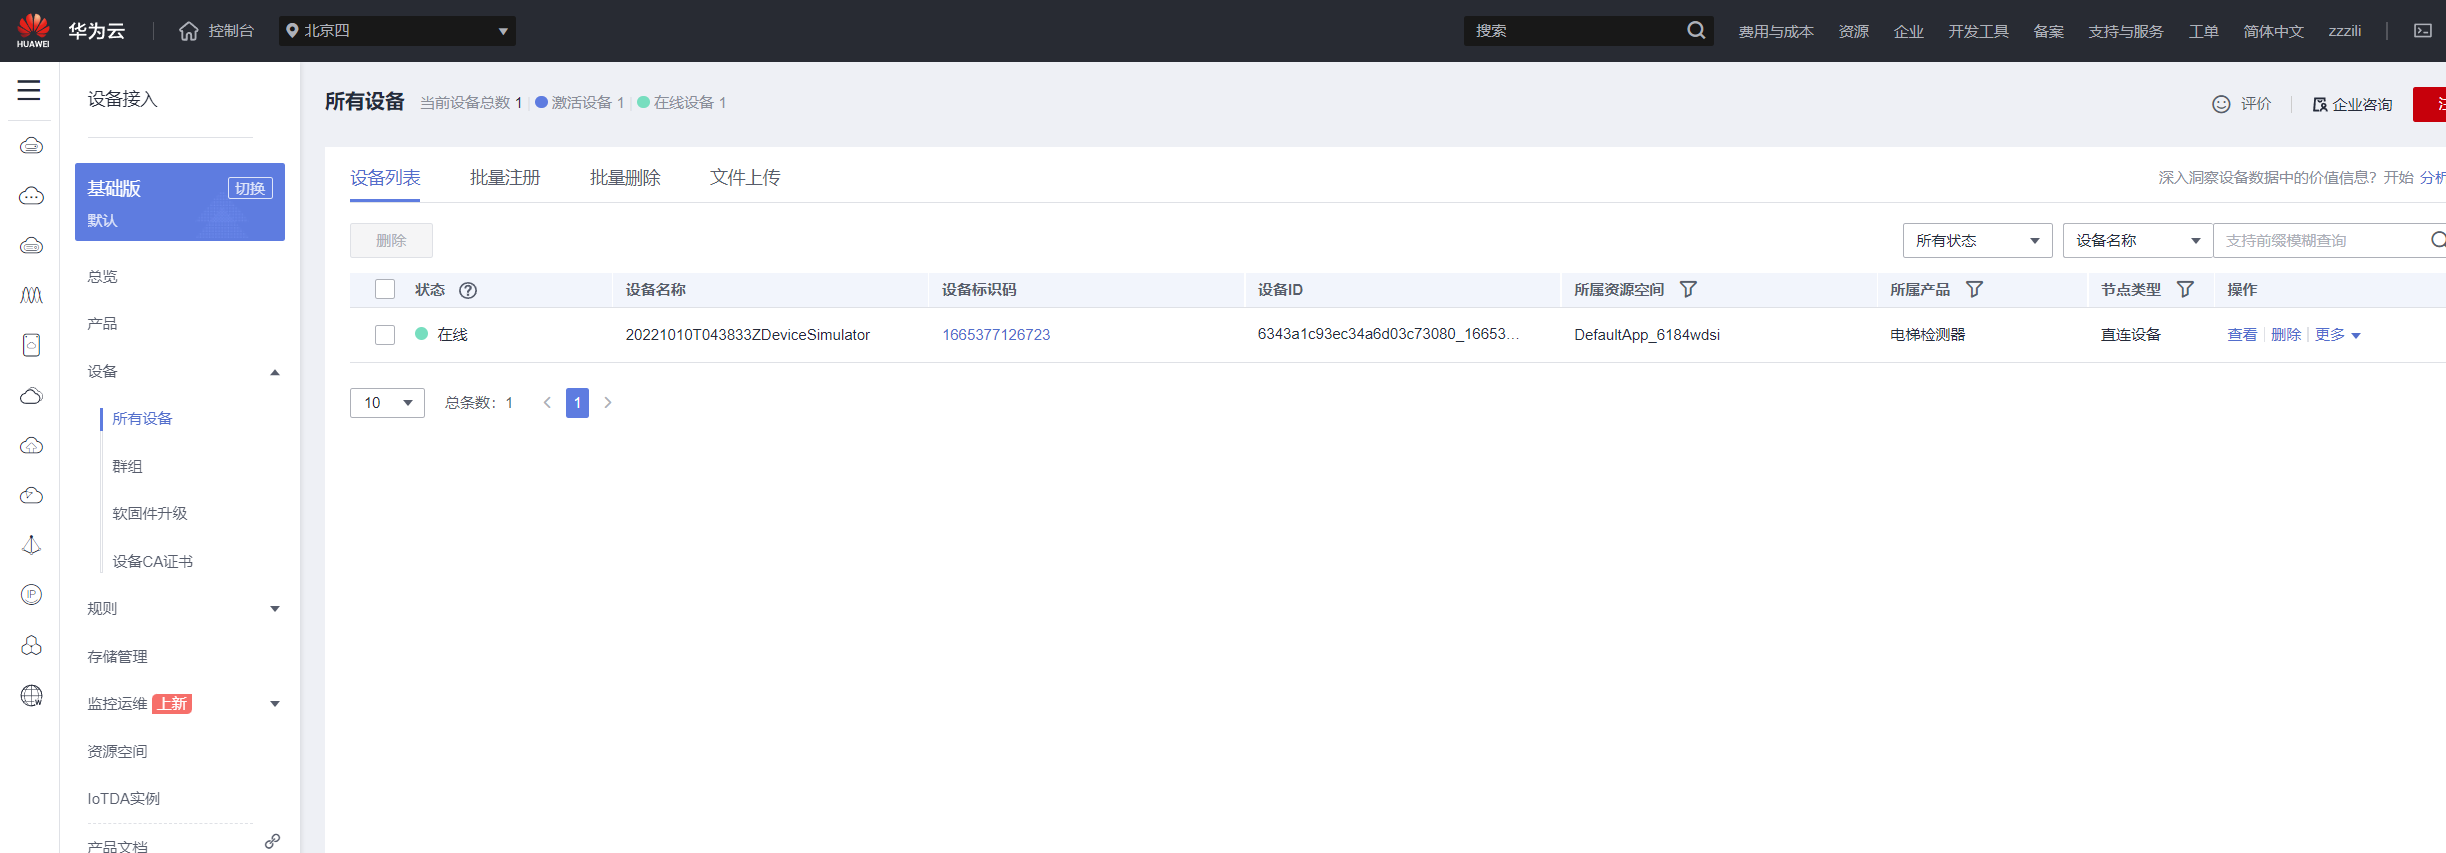Tick the checkbox for the 在线 device row

[385, 335]
